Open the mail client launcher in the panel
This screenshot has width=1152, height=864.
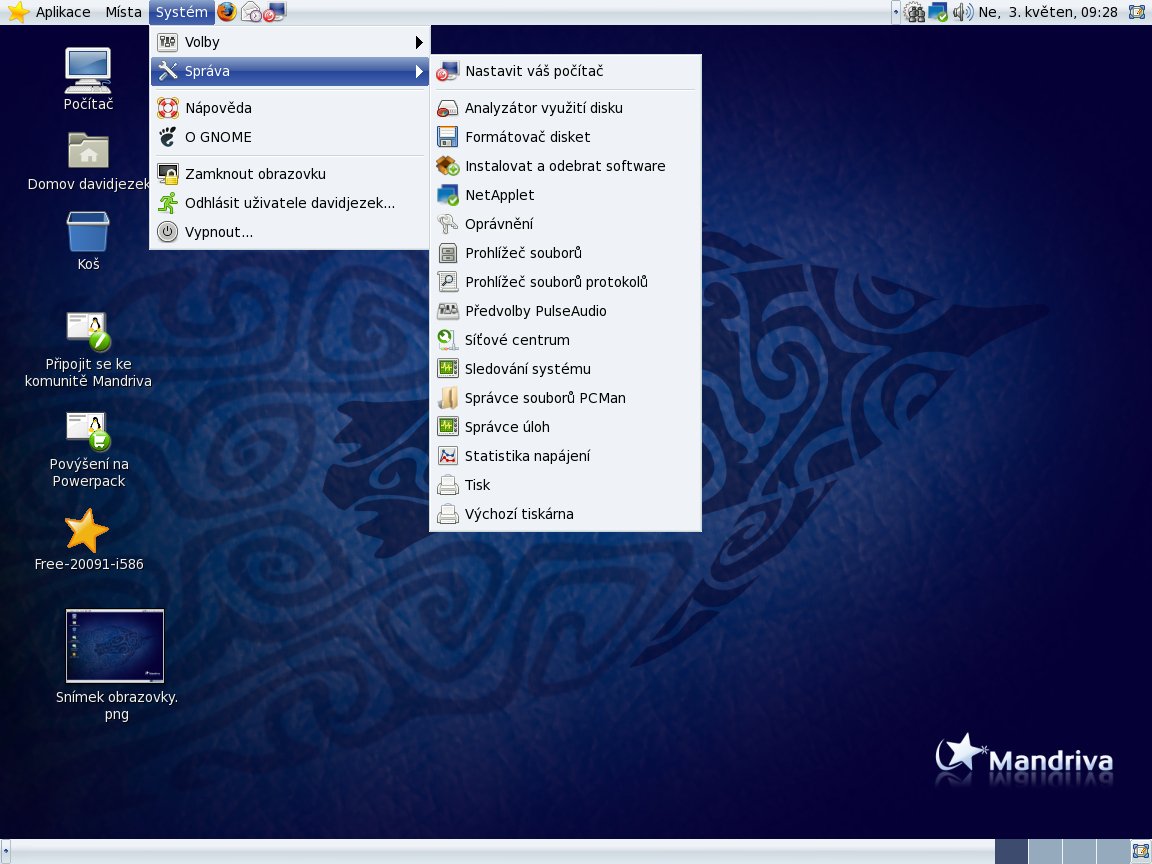click(251, 12)
